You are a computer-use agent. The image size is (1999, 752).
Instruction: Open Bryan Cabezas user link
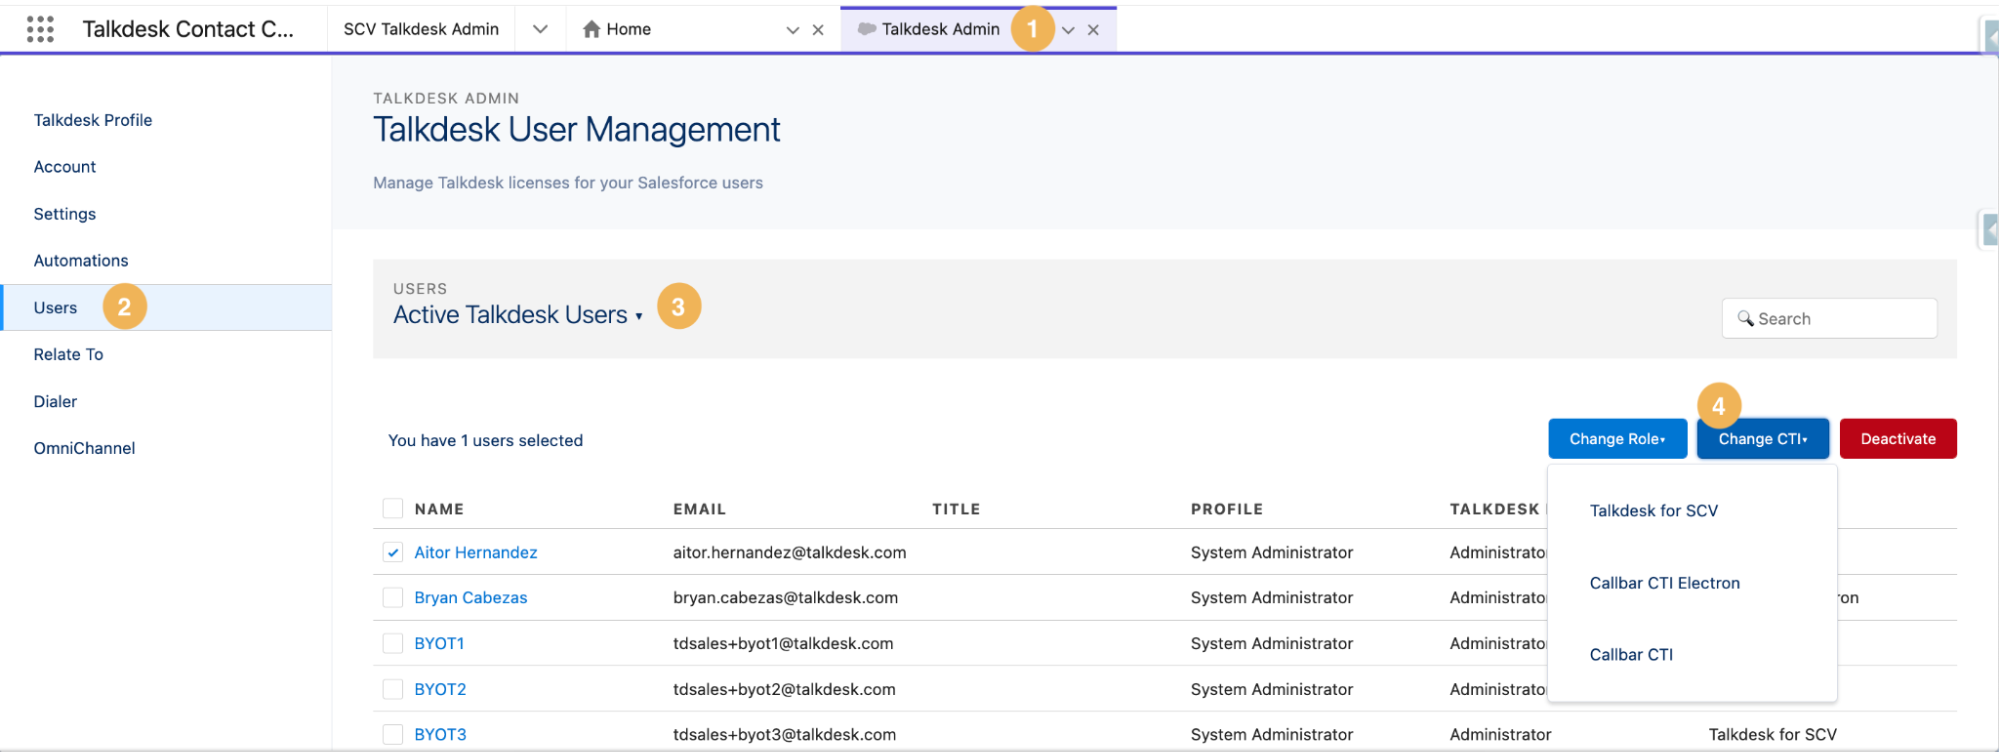471,597
